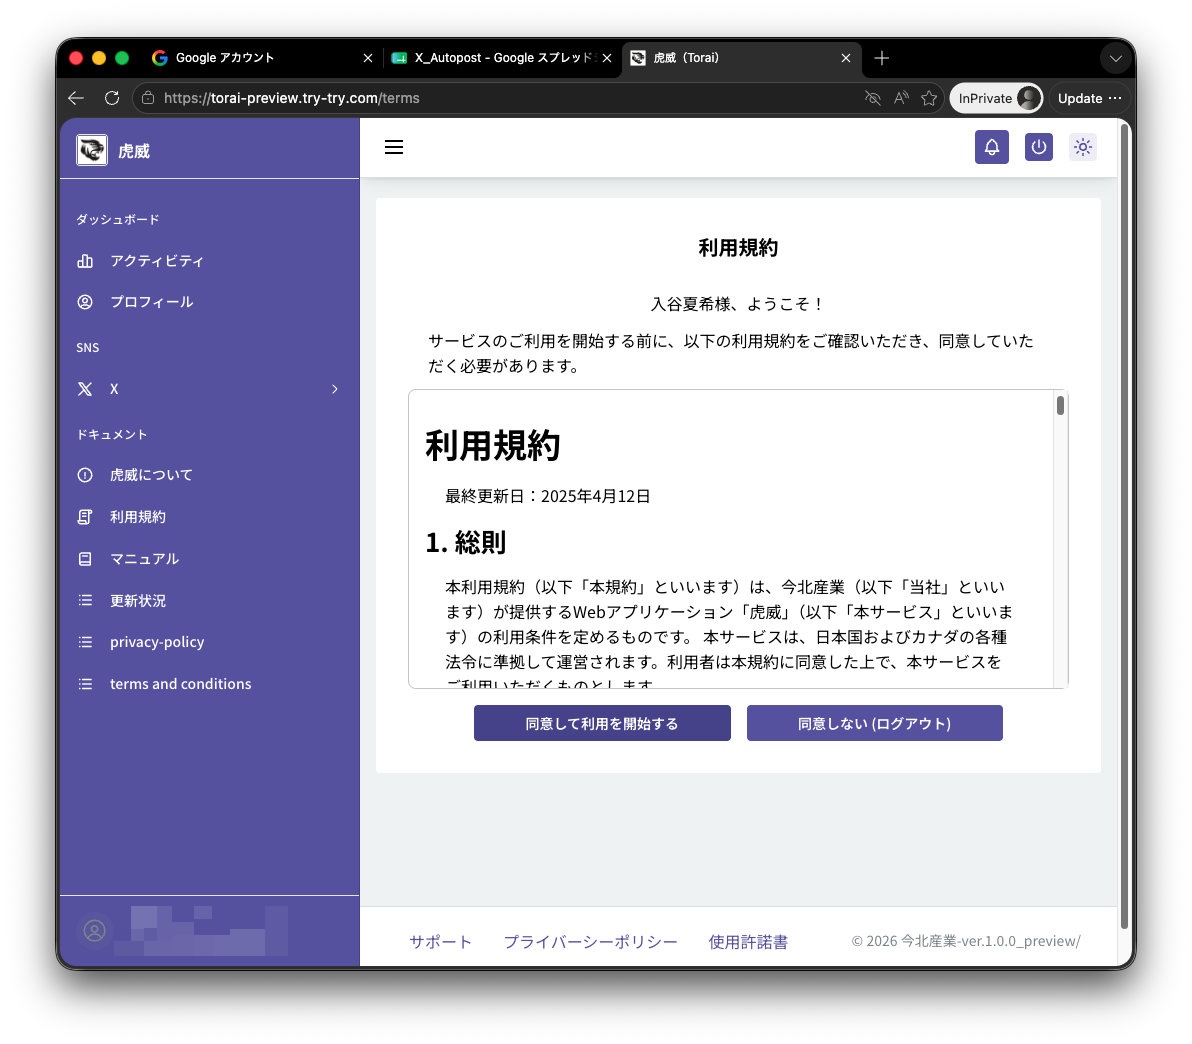Viewport: 1192px width, 1044px height.
Task: Open 使用許諾書 footer link
Action: pos(748,941)
